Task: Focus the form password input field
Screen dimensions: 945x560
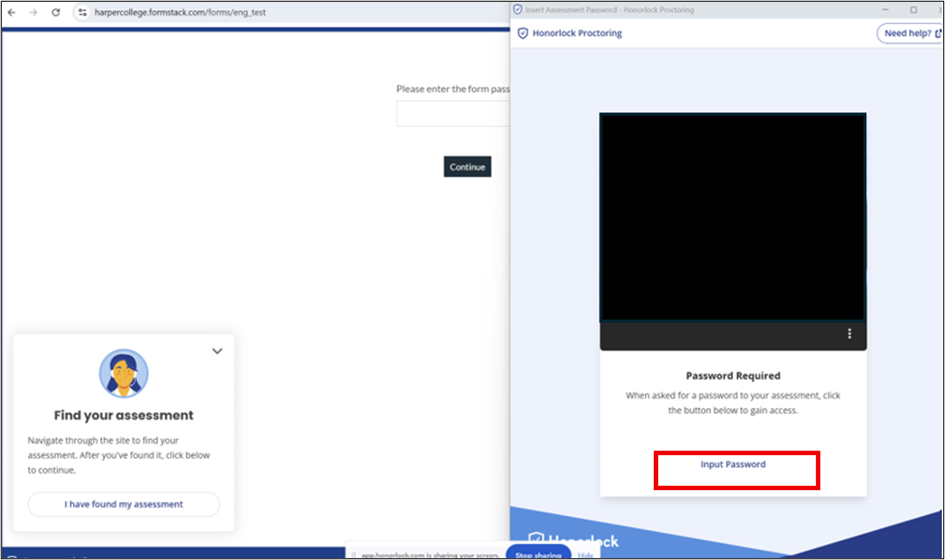Action: [x=453, y=114]
